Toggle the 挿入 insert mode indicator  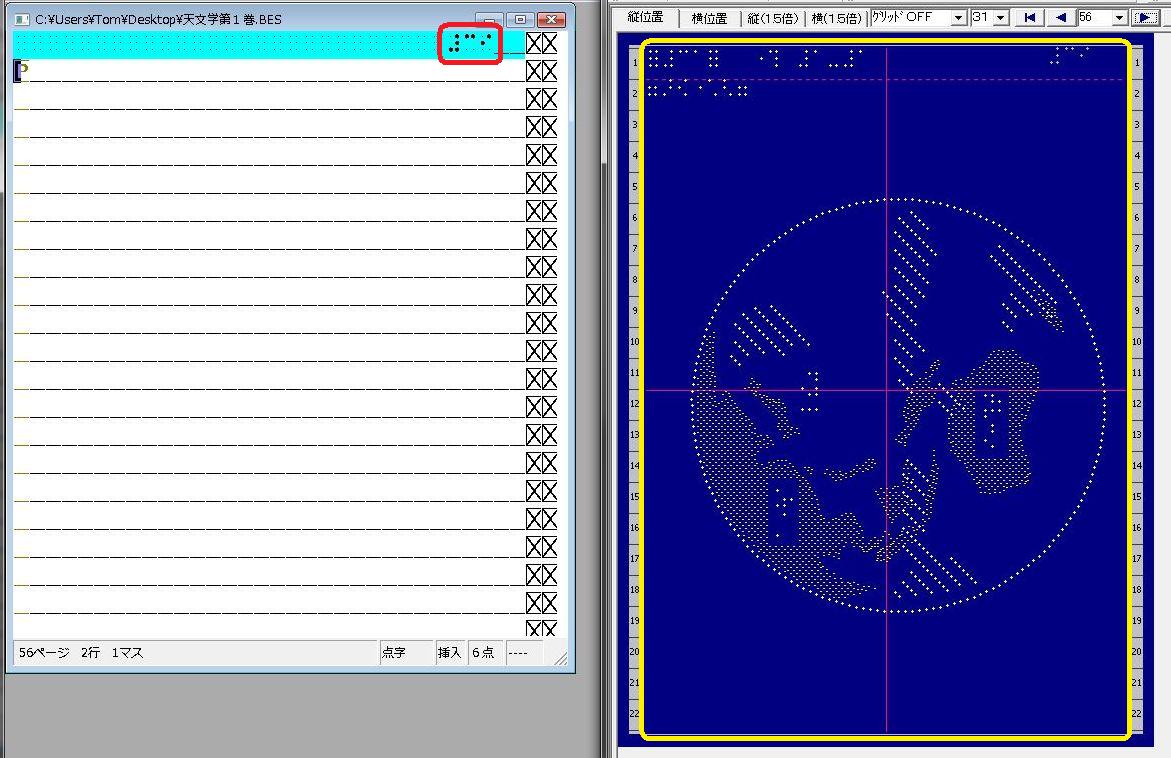(449, 653)
